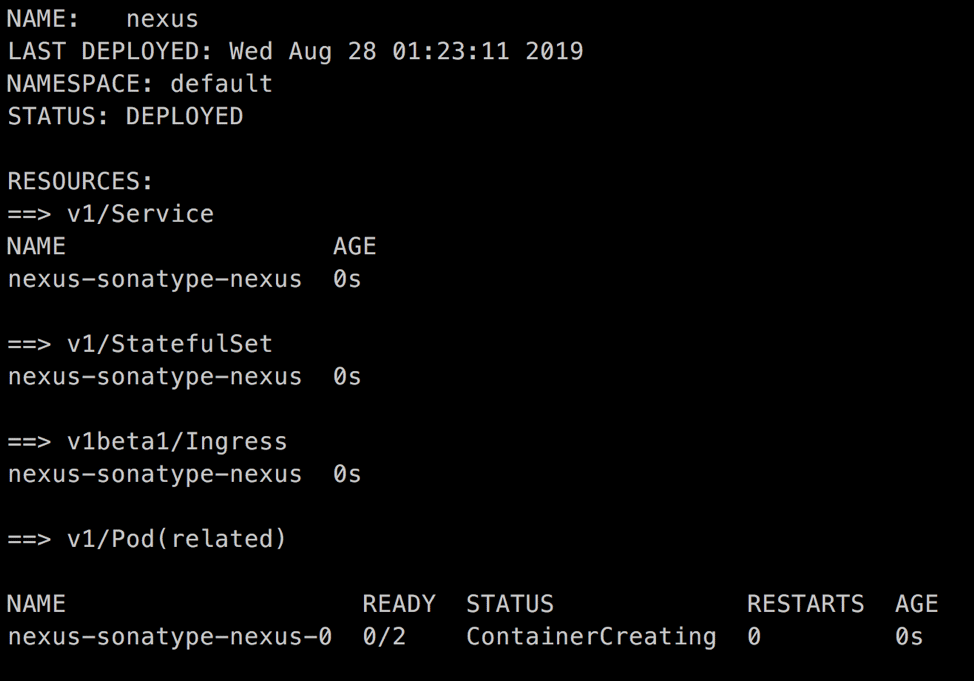The width and height of the screenshot is (974, 681).
Task: Click 'nexus-sonatype-nexus' under v1/Service
Action: (x=155, y=279)
